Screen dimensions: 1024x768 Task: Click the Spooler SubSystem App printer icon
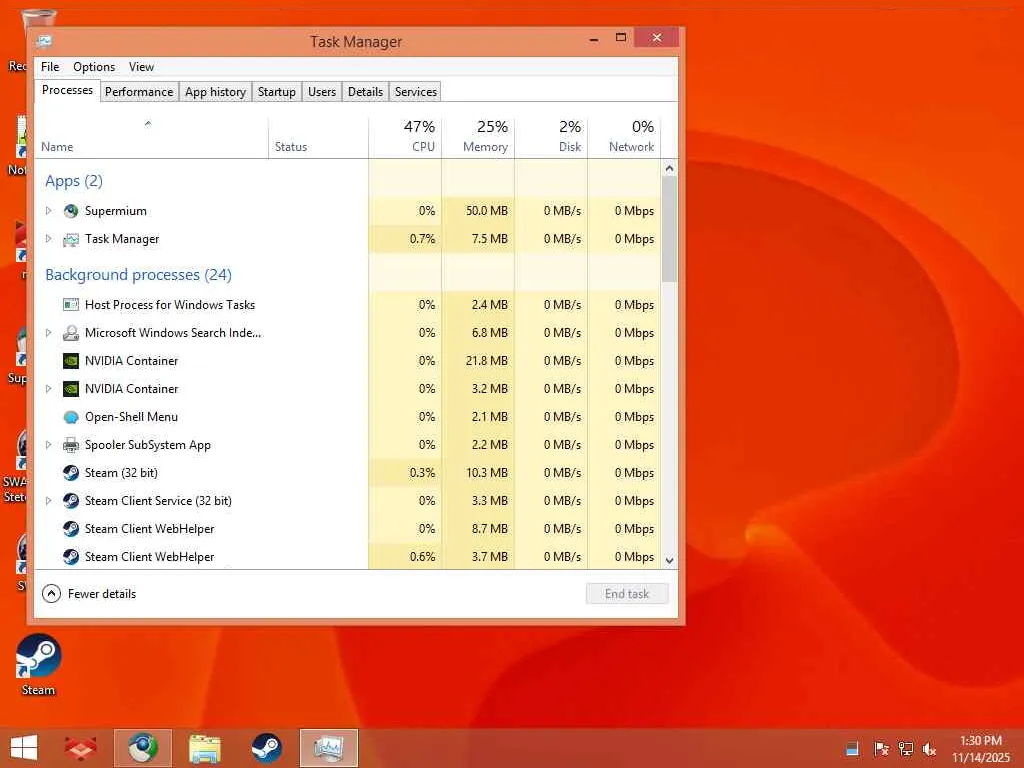click(x=71, y=445)
